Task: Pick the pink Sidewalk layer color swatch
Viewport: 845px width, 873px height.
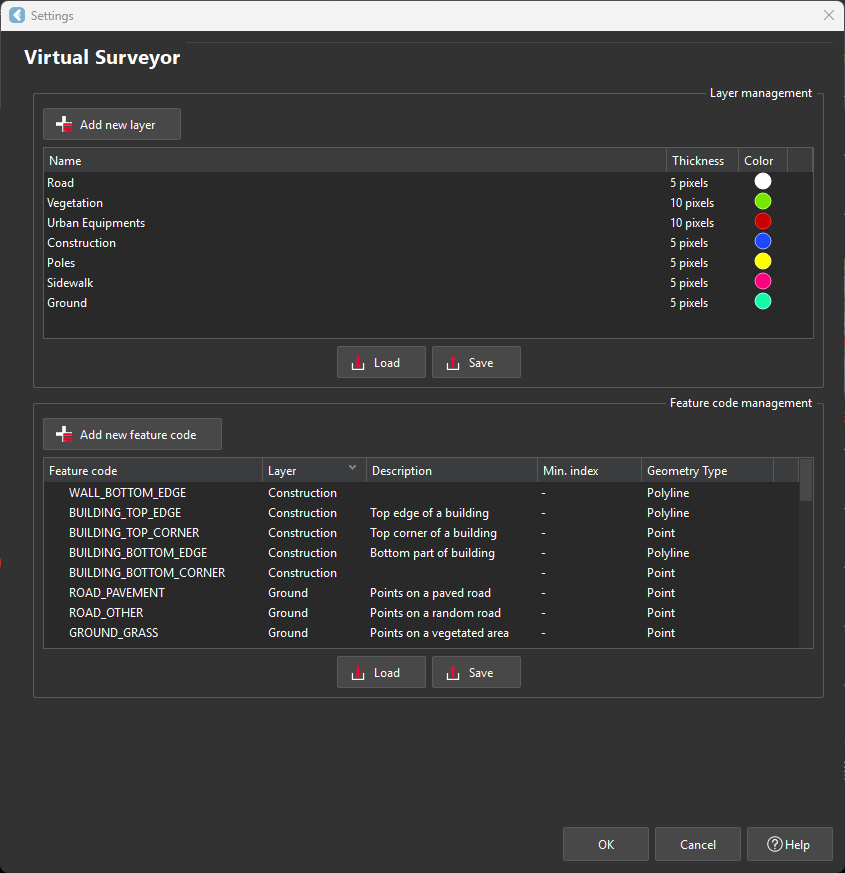Action: pos(763,282)
